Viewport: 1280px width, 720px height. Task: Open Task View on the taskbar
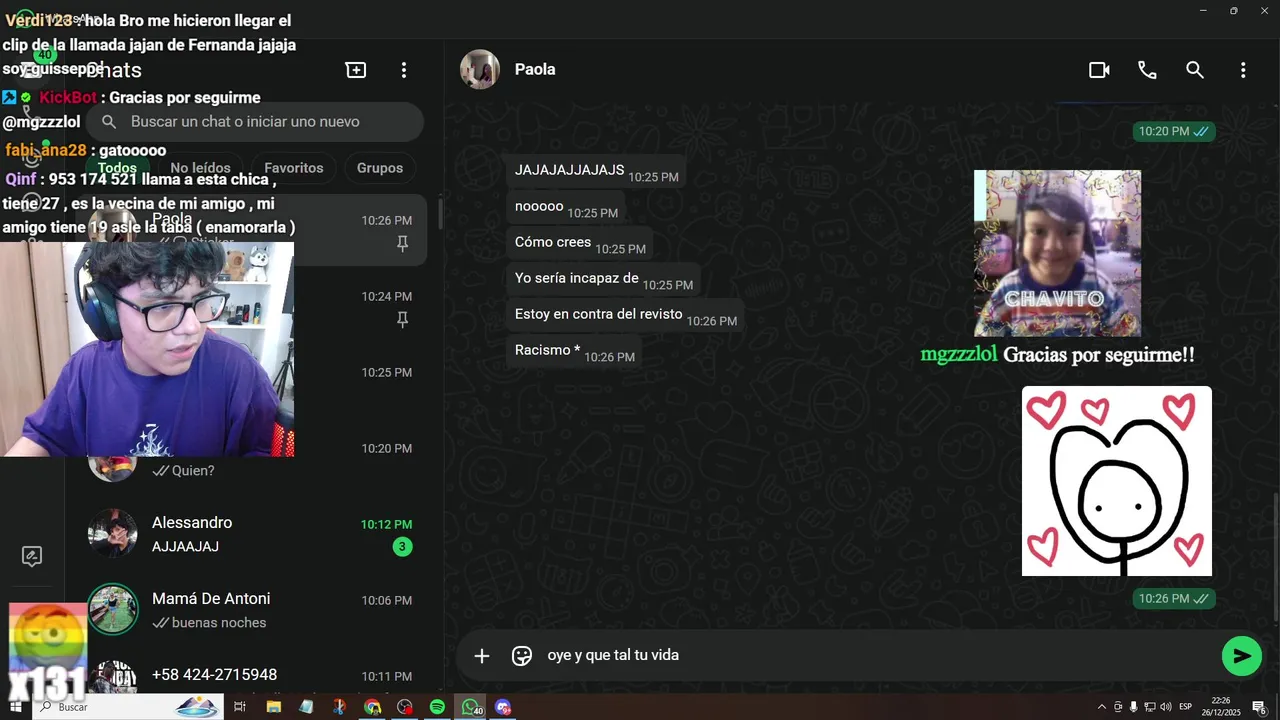240,707
